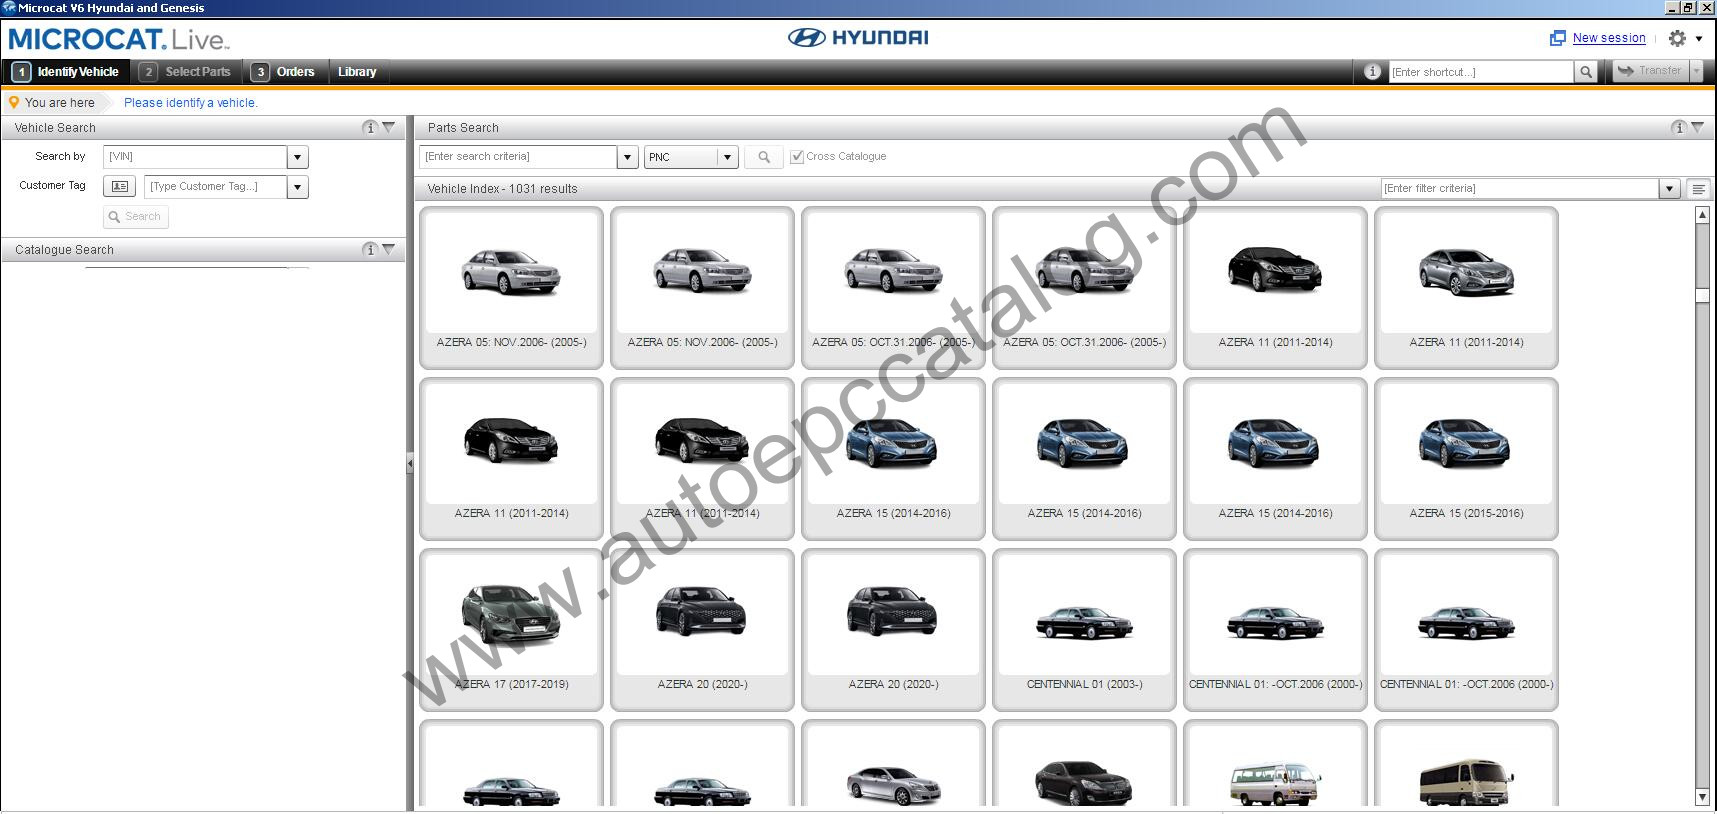Select AZERA 15 (2015-2016) thumbnail

[1466, 459]
